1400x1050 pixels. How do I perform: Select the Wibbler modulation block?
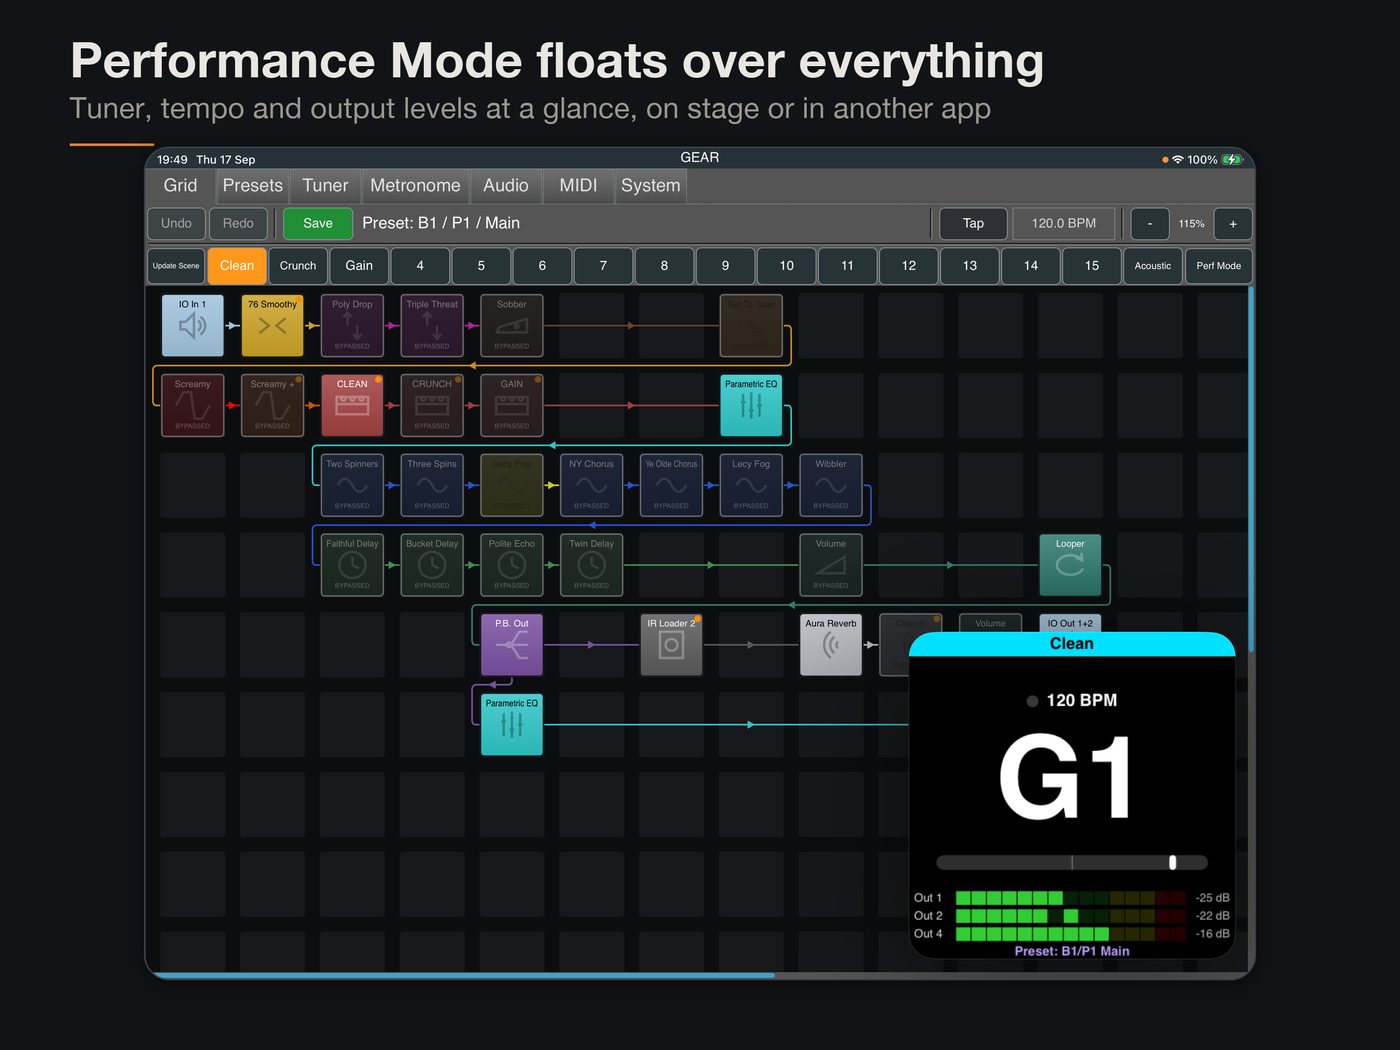(831, 485)
